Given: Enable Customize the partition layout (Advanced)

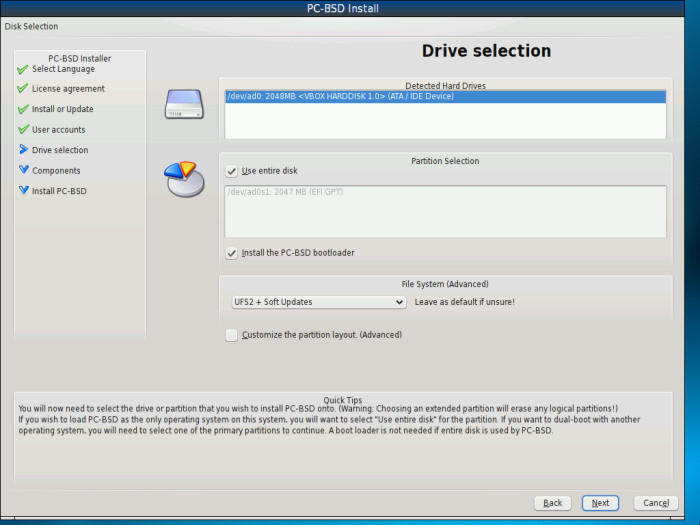Looking at the screenshot, I should tap(231, 335).
